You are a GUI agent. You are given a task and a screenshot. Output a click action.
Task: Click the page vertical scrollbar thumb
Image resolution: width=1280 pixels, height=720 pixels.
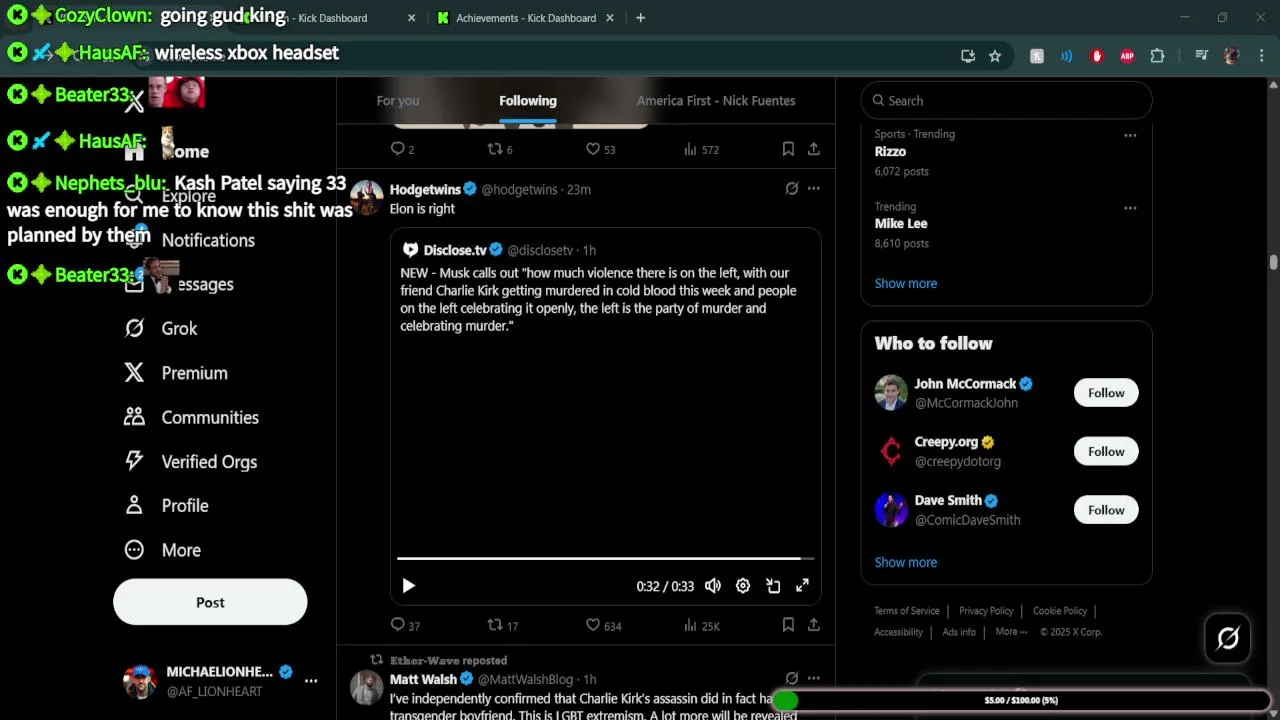pos(1273,263)
